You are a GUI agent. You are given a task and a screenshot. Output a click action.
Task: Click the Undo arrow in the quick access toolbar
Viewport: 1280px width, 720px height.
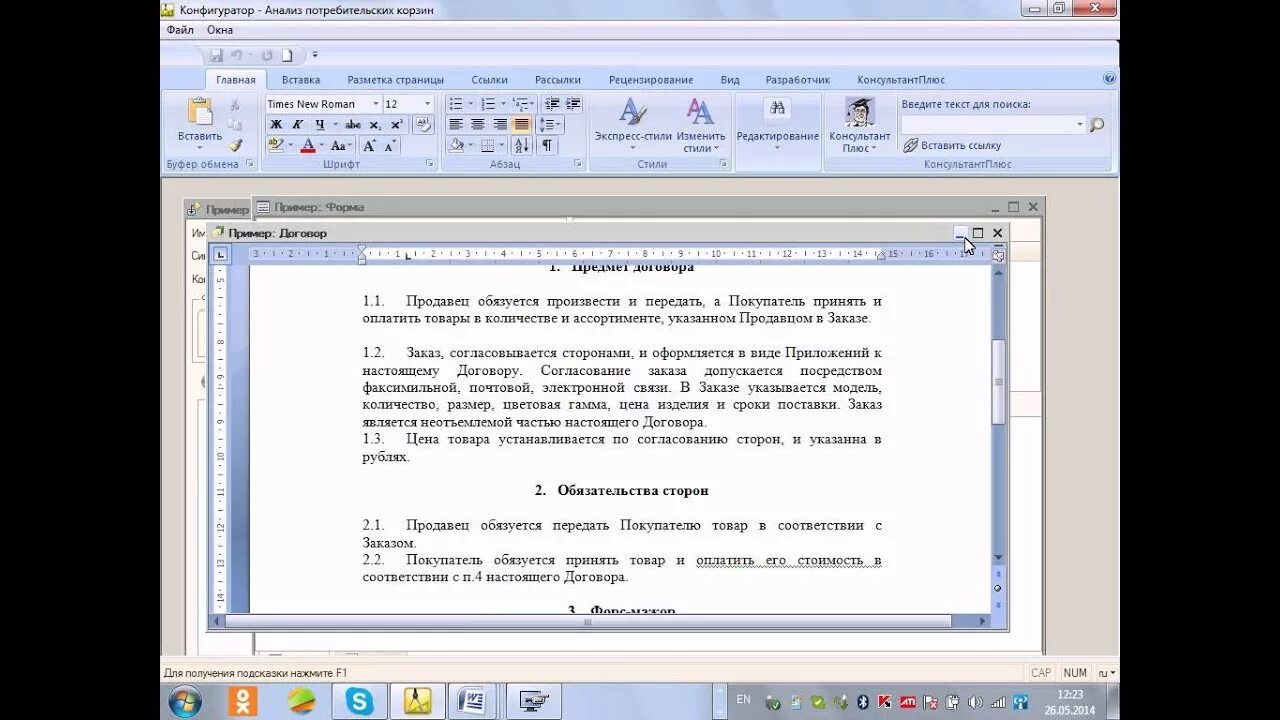237,55
